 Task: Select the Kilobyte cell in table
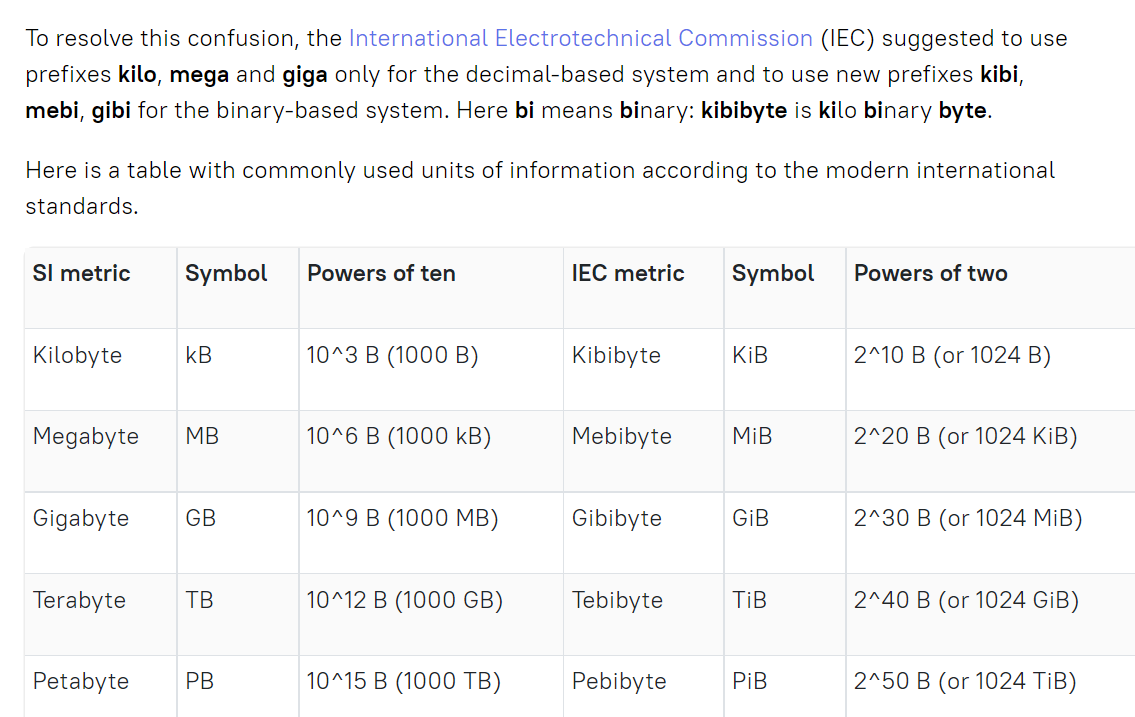pyautogui.click(x=77, y=355)
